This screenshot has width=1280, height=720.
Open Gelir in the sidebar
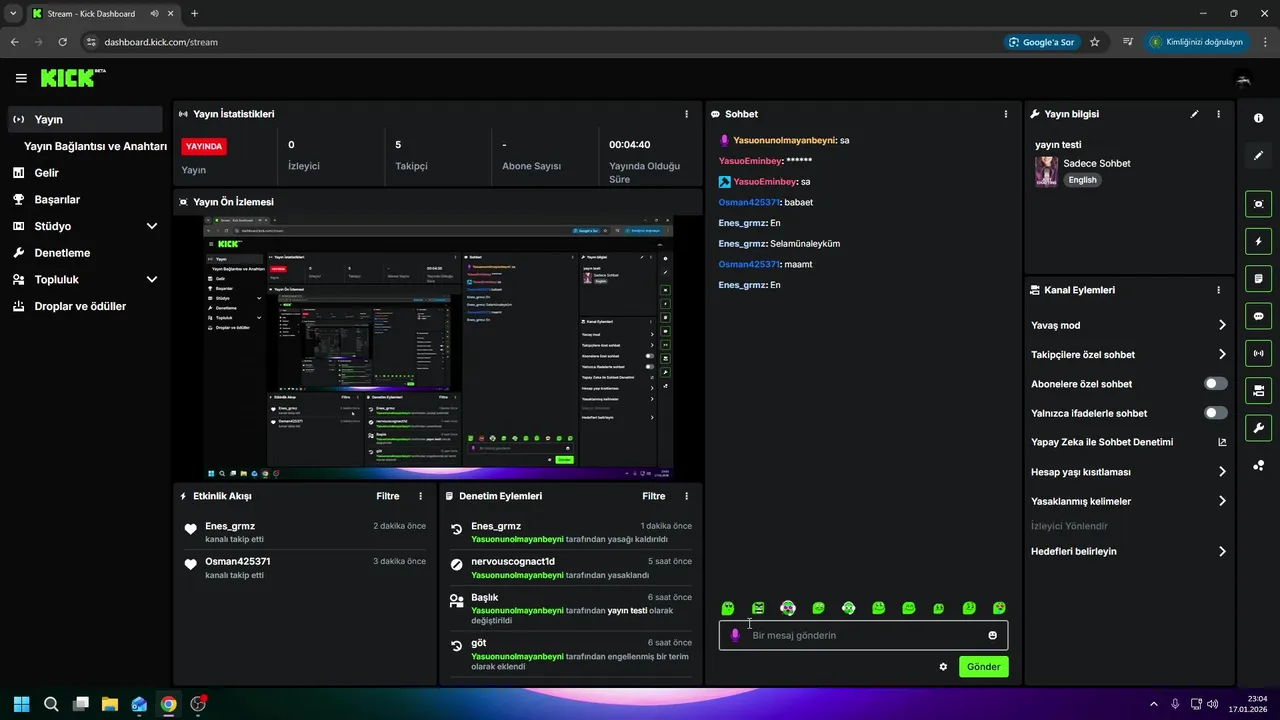point(85,173)
